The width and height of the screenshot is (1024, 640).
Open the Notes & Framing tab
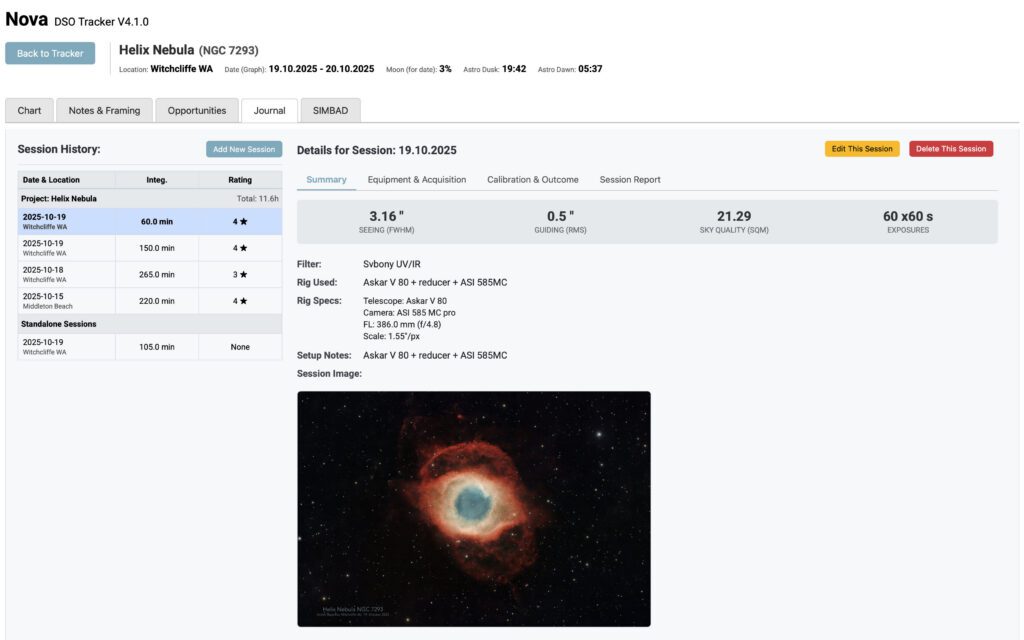103,110
